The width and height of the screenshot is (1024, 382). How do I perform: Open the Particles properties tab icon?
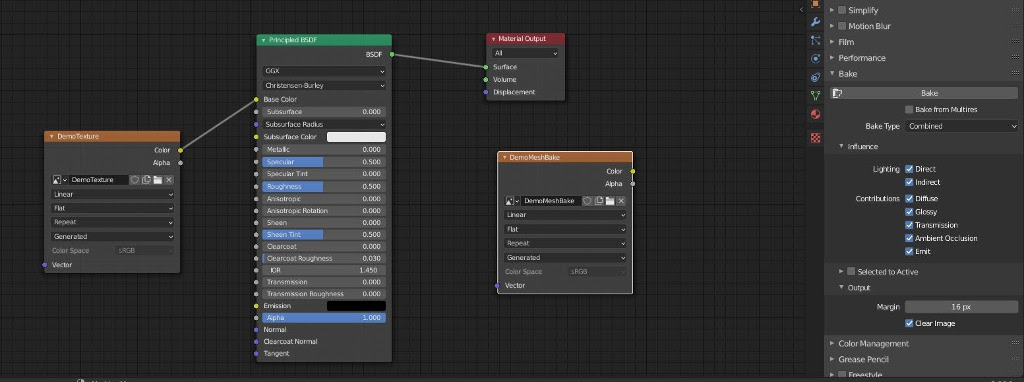815,40
